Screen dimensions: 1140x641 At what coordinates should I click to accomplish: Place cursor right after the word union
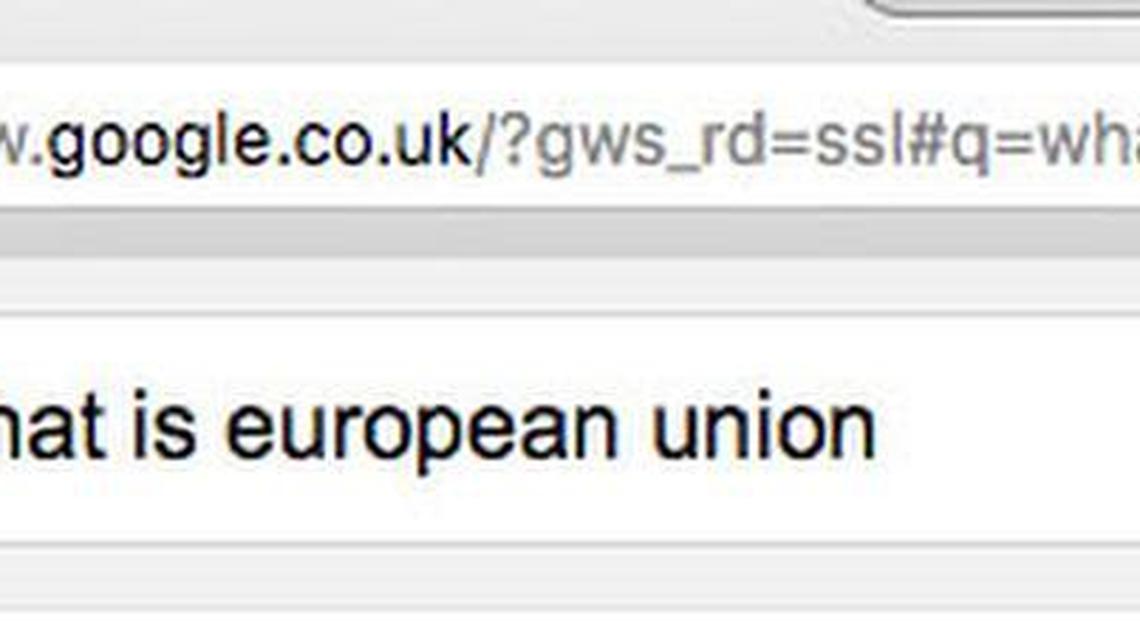[x=878, y=429]
